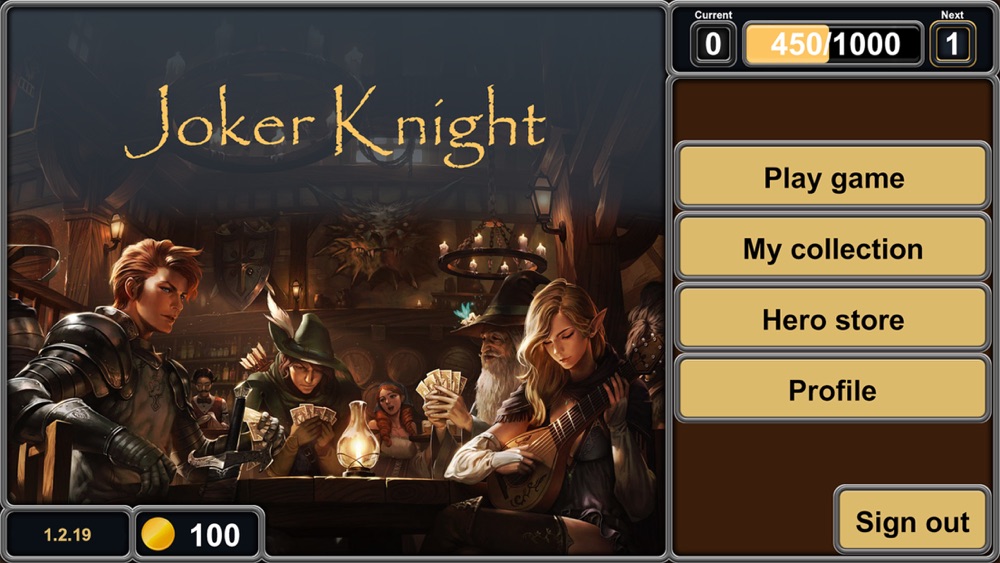This screenshot has width=1000, height=563.
Task: Click the 100 coin balance
Action: pos(214,535)
